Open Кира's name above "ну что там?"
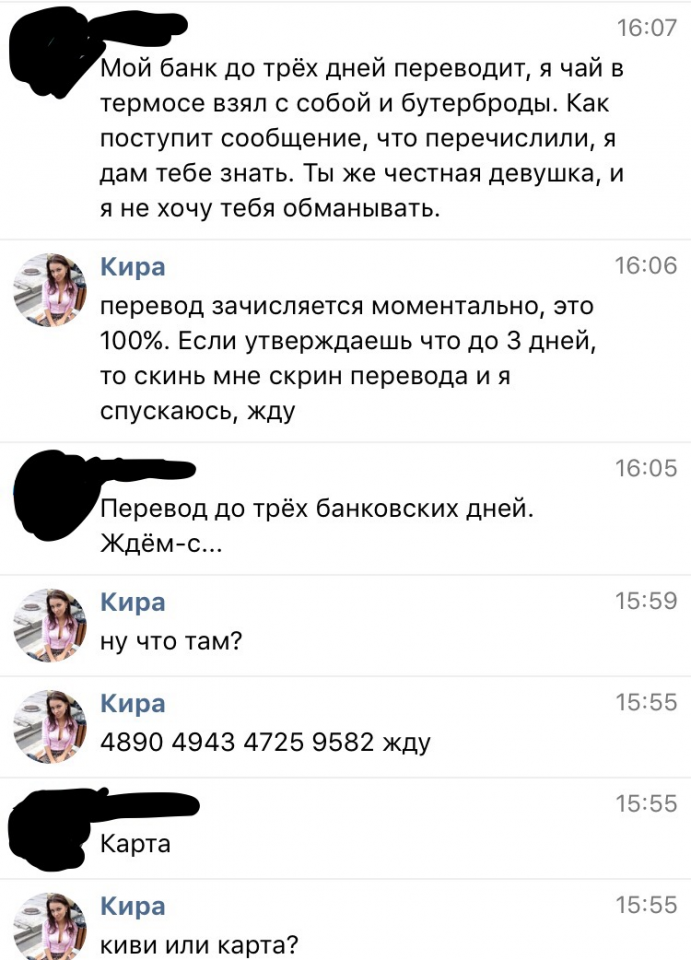 tap(133, 602)
